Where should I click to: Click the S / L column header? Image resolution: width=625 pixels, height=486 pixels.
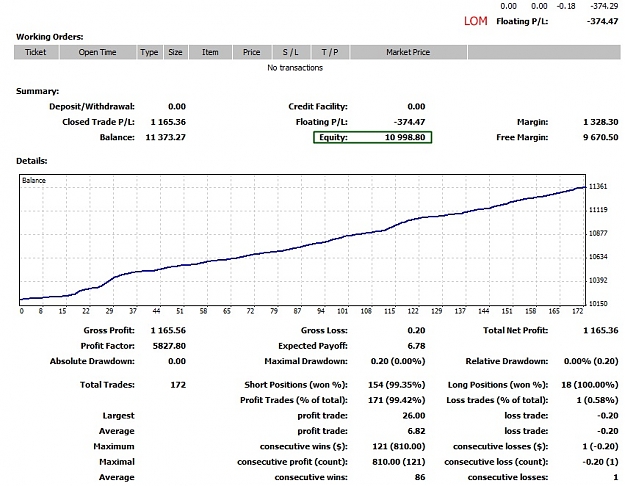click(291, 52)
